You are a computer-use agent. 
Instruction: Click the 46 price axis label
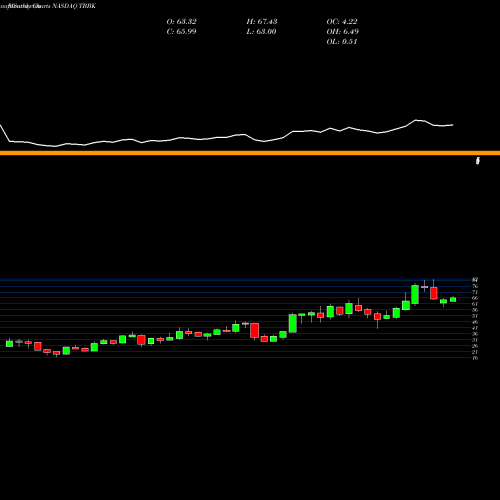pos(475,322)
